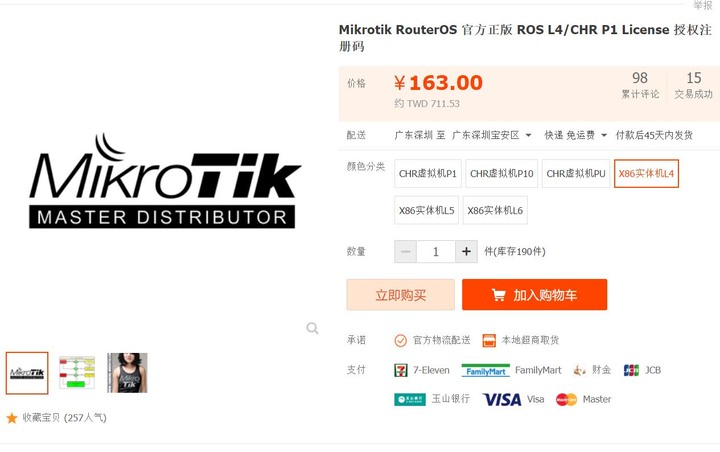Select the X86实体机L5 option

(426, 210)
